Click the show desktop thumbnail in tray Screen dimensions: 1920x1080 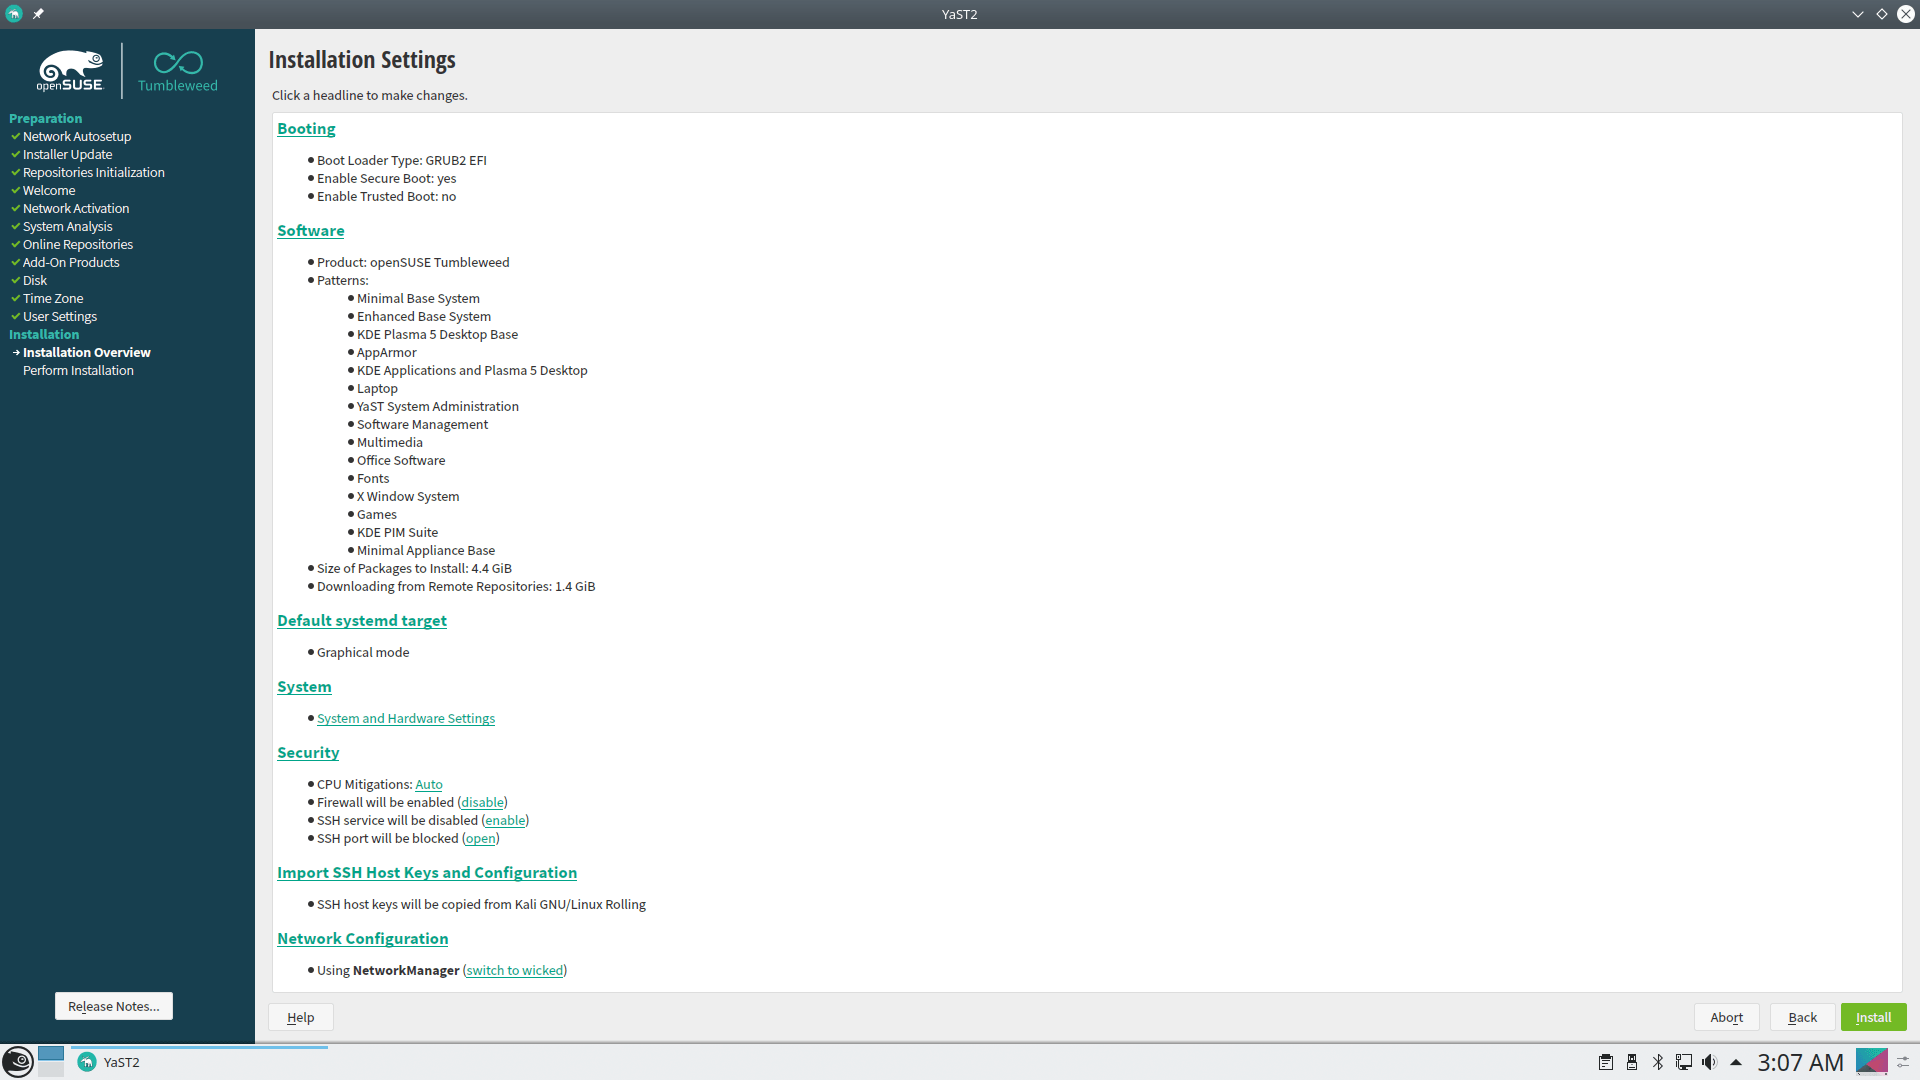(x=1871, y=1061)
